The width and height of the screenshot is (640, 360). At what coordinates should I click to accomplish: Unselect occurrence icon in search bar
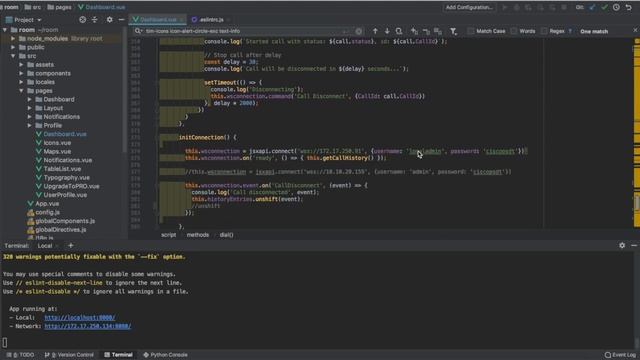tap(426, 31)
